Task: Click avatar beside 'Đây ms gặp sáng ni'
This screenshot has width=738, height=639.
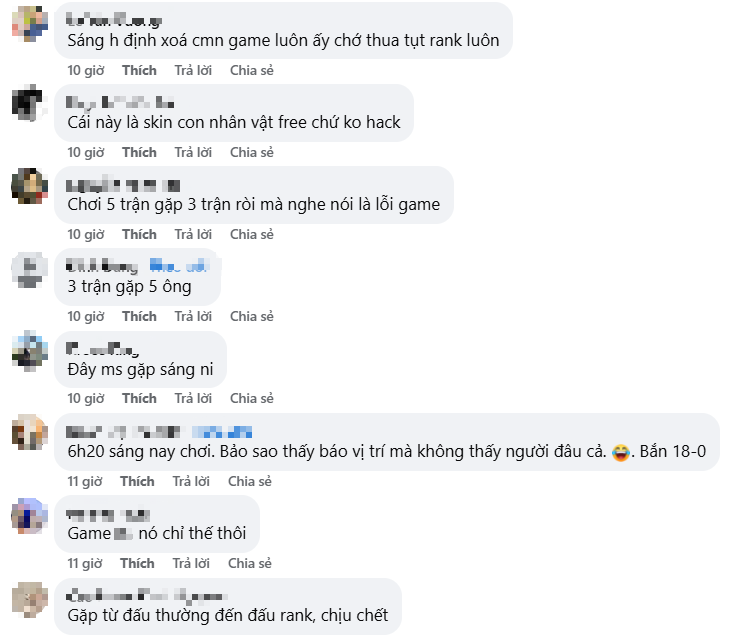Action: click(x=30, y=352)
